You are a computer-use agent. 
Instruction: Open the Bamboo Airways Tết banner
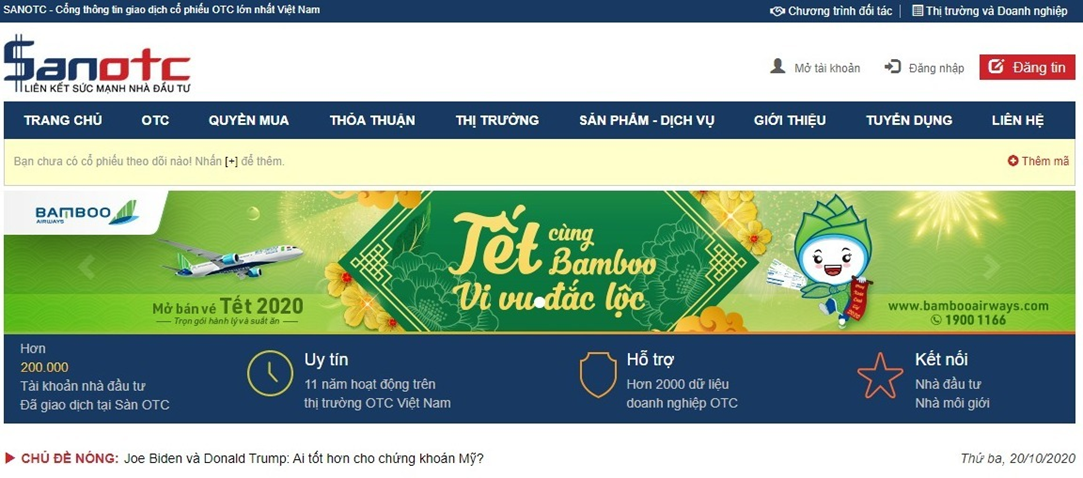coord(539,262)
